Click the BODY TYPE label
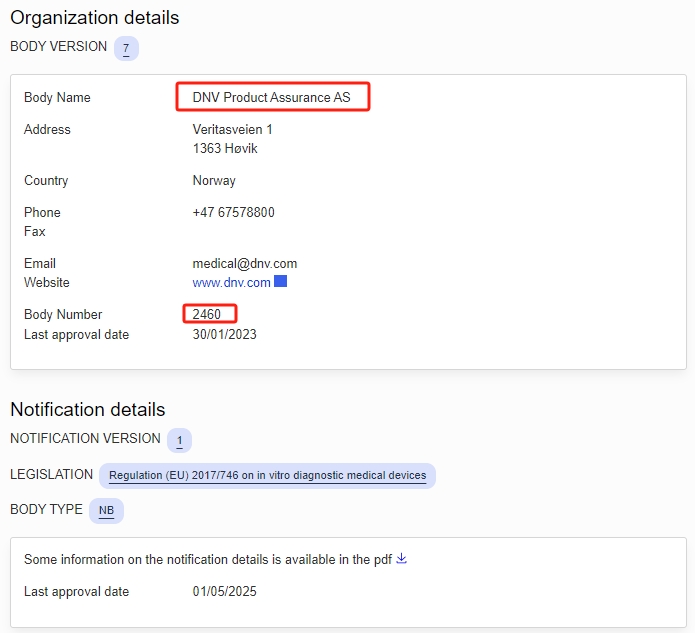 tap(46, 509)
